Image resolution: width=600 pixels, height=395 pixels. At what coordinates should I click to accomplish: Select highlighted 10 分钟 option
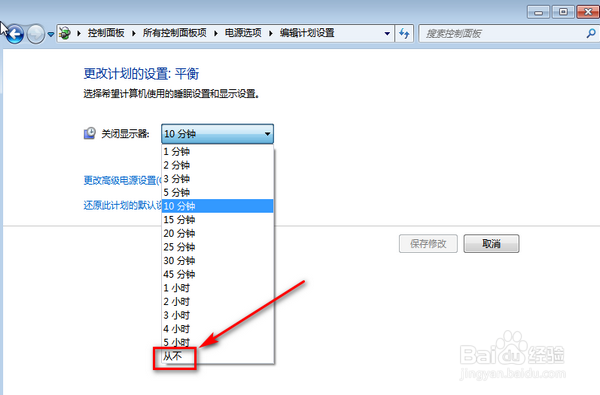click(x=217, y=206)
